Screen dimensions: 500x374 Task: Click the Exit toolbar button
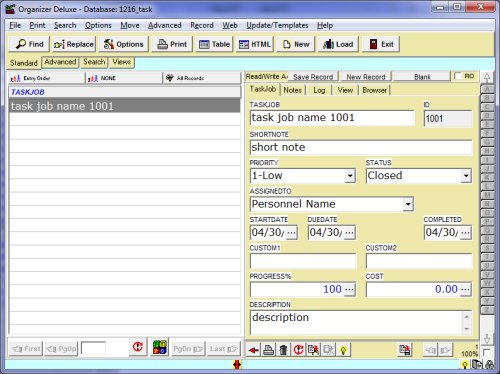pyautogui.click(x=381, y=44)
